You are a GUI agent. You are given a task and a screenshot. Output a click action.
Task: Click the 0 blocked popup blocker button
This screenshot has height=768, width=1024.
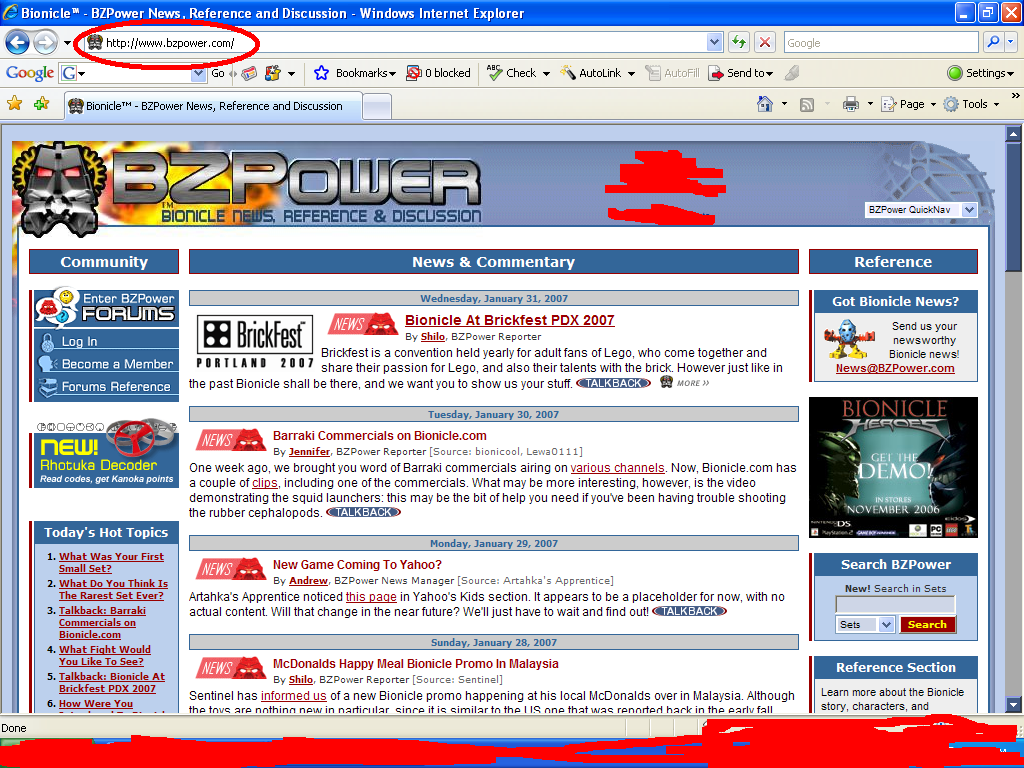tap(438, 73)
